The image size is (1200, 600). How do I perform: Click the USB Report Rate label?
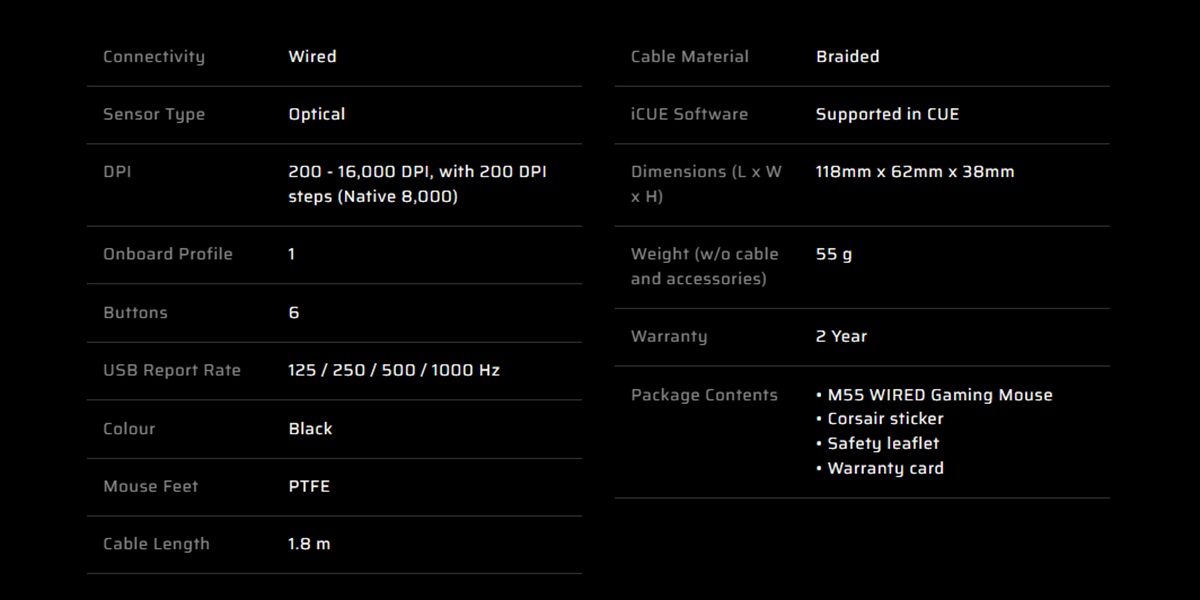click(172, 371)
